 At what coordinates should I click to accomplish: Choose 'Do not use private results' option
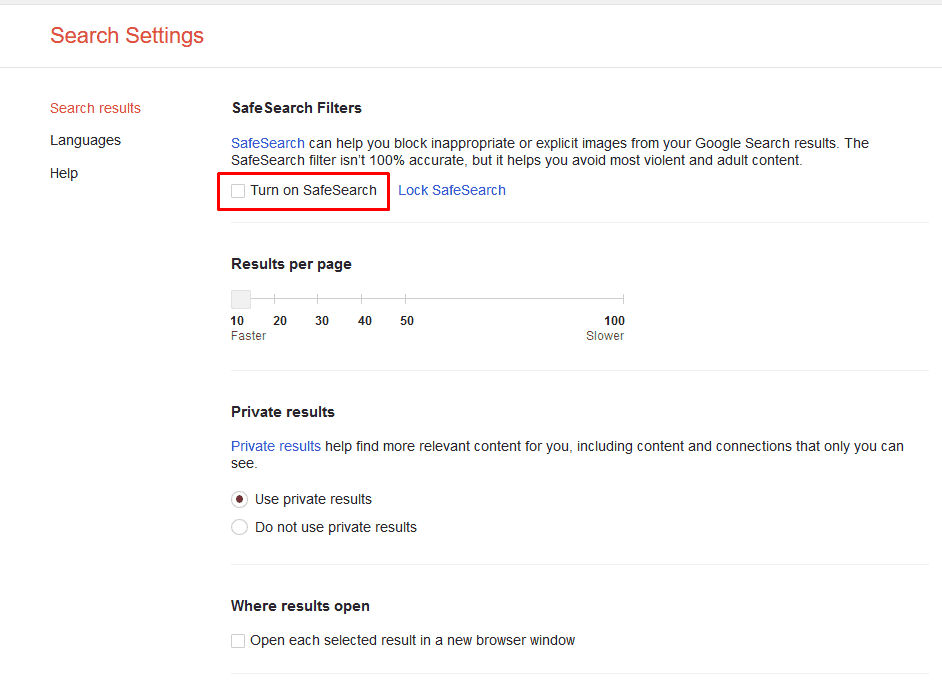[x=239, y=527]
